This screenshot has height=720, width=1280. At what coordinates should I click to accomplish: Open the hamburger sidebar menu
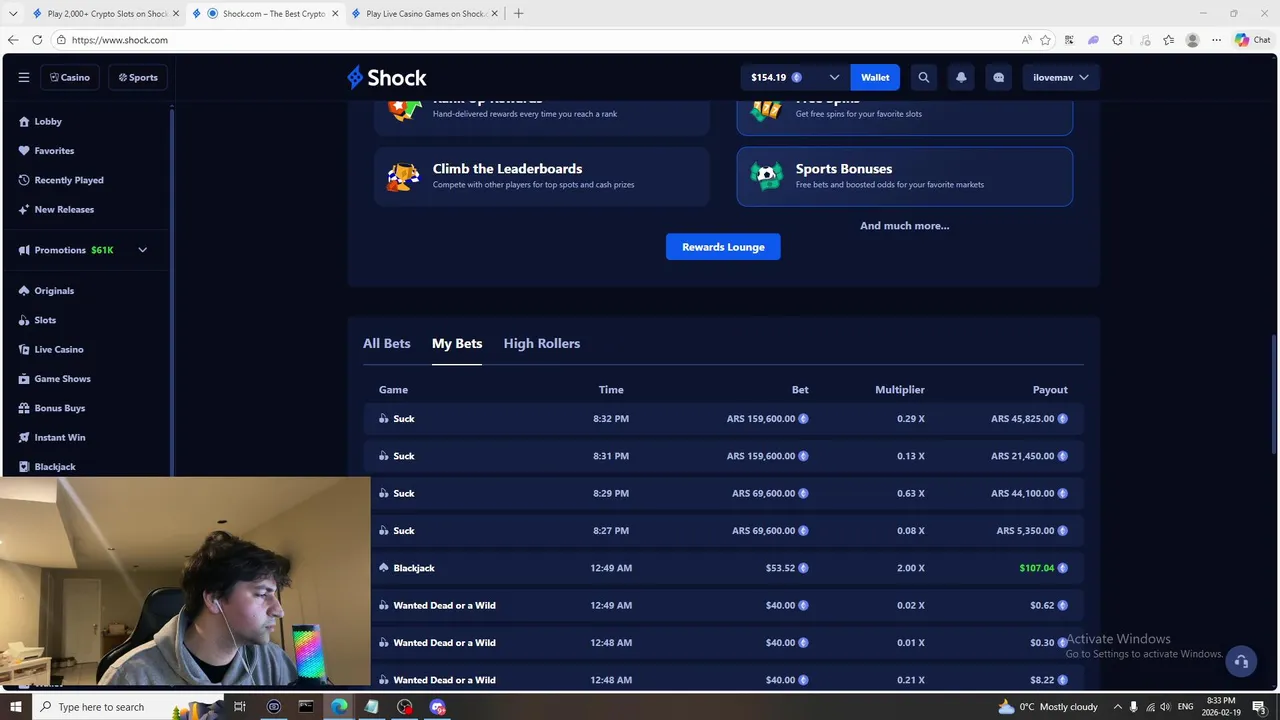[24, 77]
